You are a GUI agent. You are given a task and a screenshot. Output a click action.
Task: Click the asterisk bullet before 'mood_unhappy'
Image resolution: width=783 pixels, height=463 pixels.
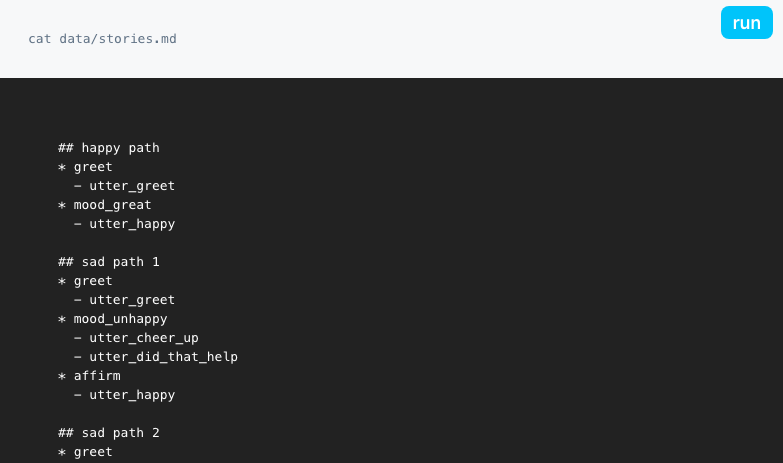[62, 320]
